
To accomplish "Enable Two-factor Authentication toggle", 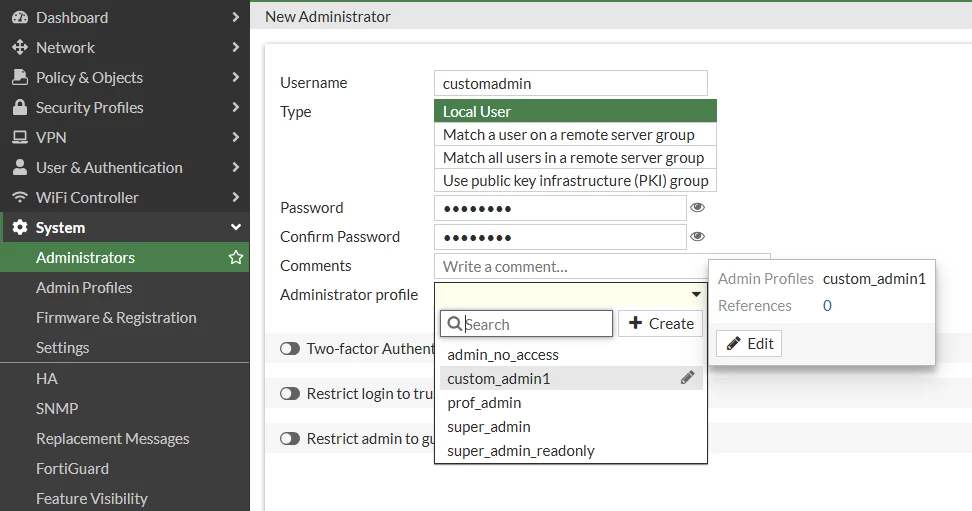I will 289,349.
